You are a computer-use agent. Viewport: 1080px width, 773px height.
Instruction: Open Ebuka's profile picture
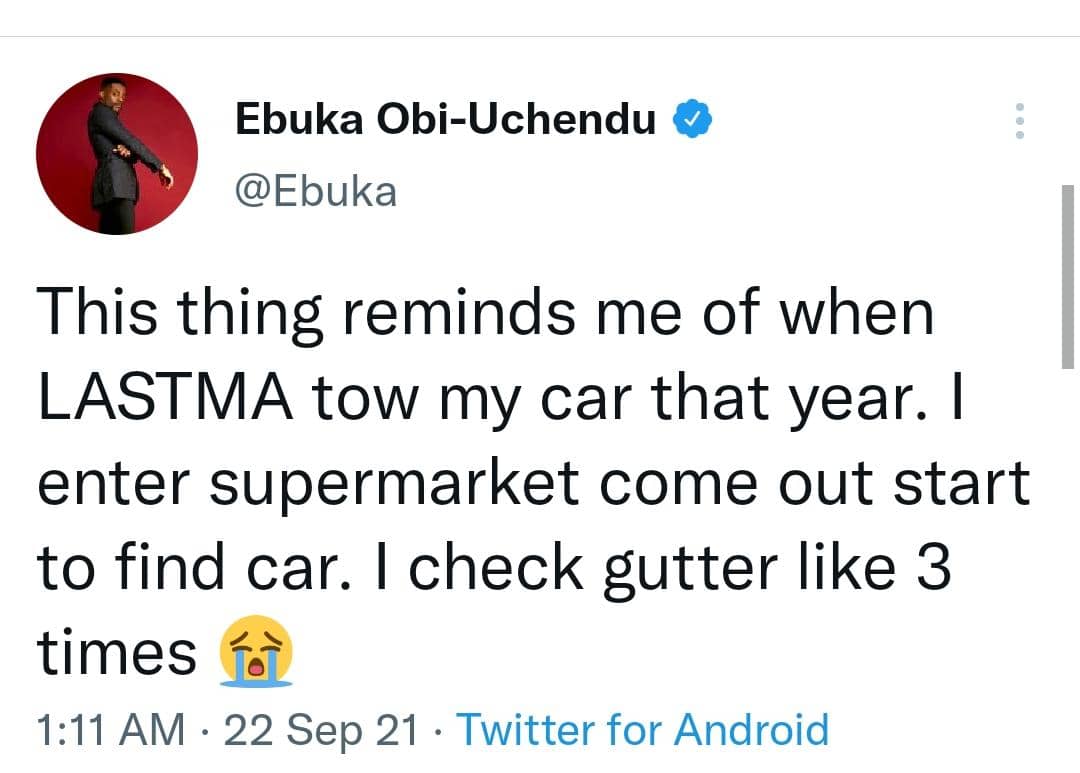(x=117, y=154)
